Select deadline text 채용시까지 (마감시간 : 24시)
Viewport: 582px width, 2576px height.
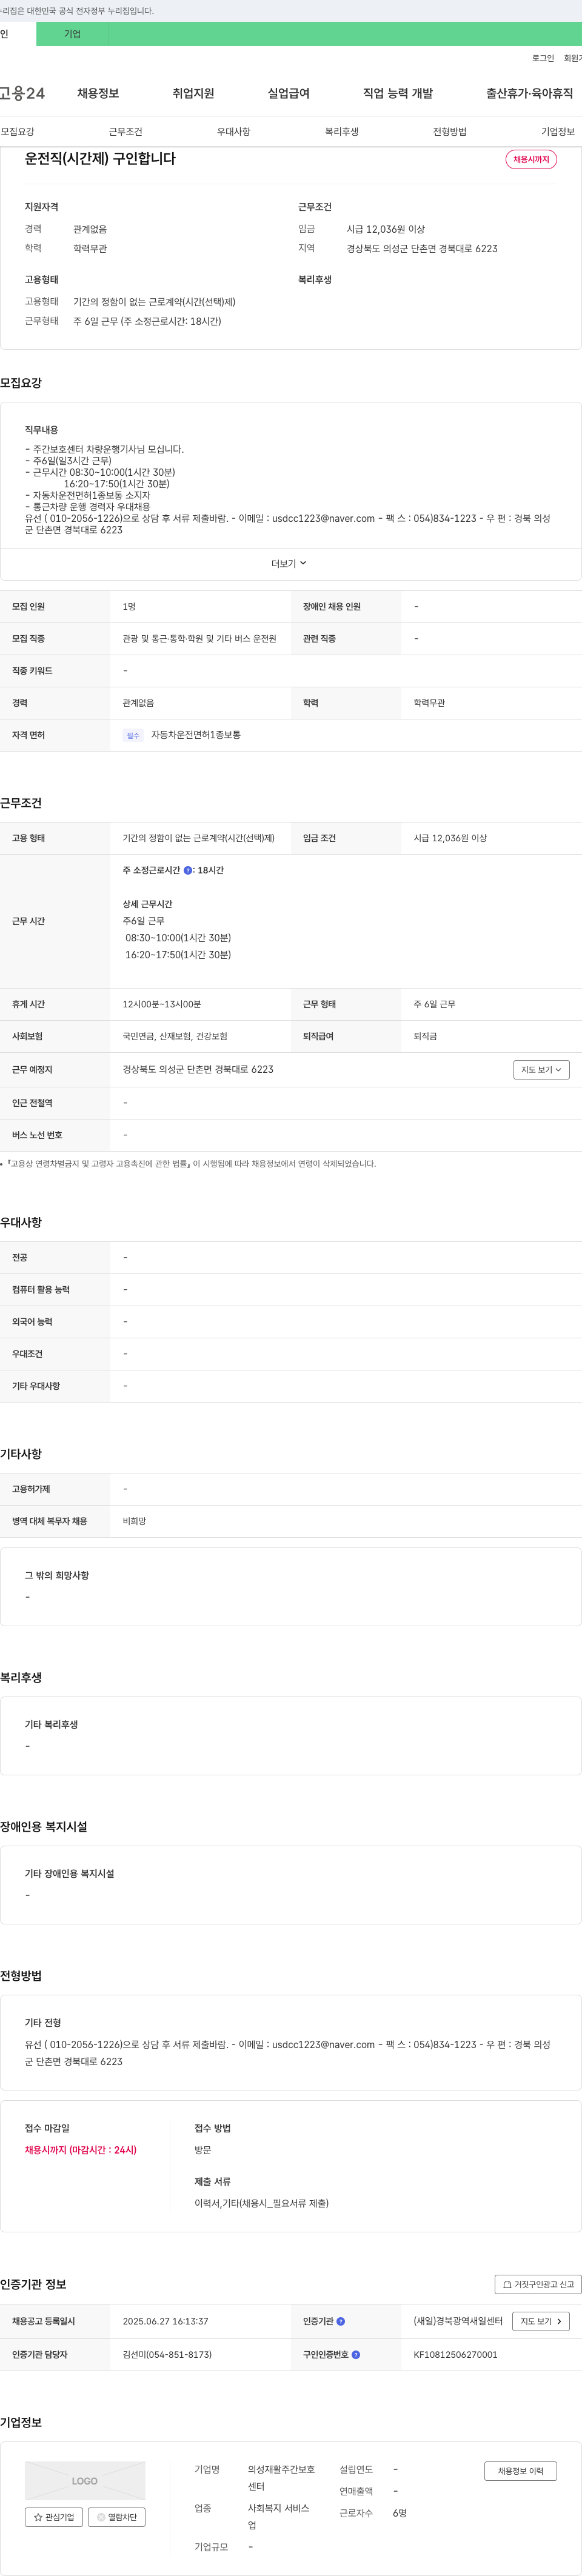[81, 2149]
